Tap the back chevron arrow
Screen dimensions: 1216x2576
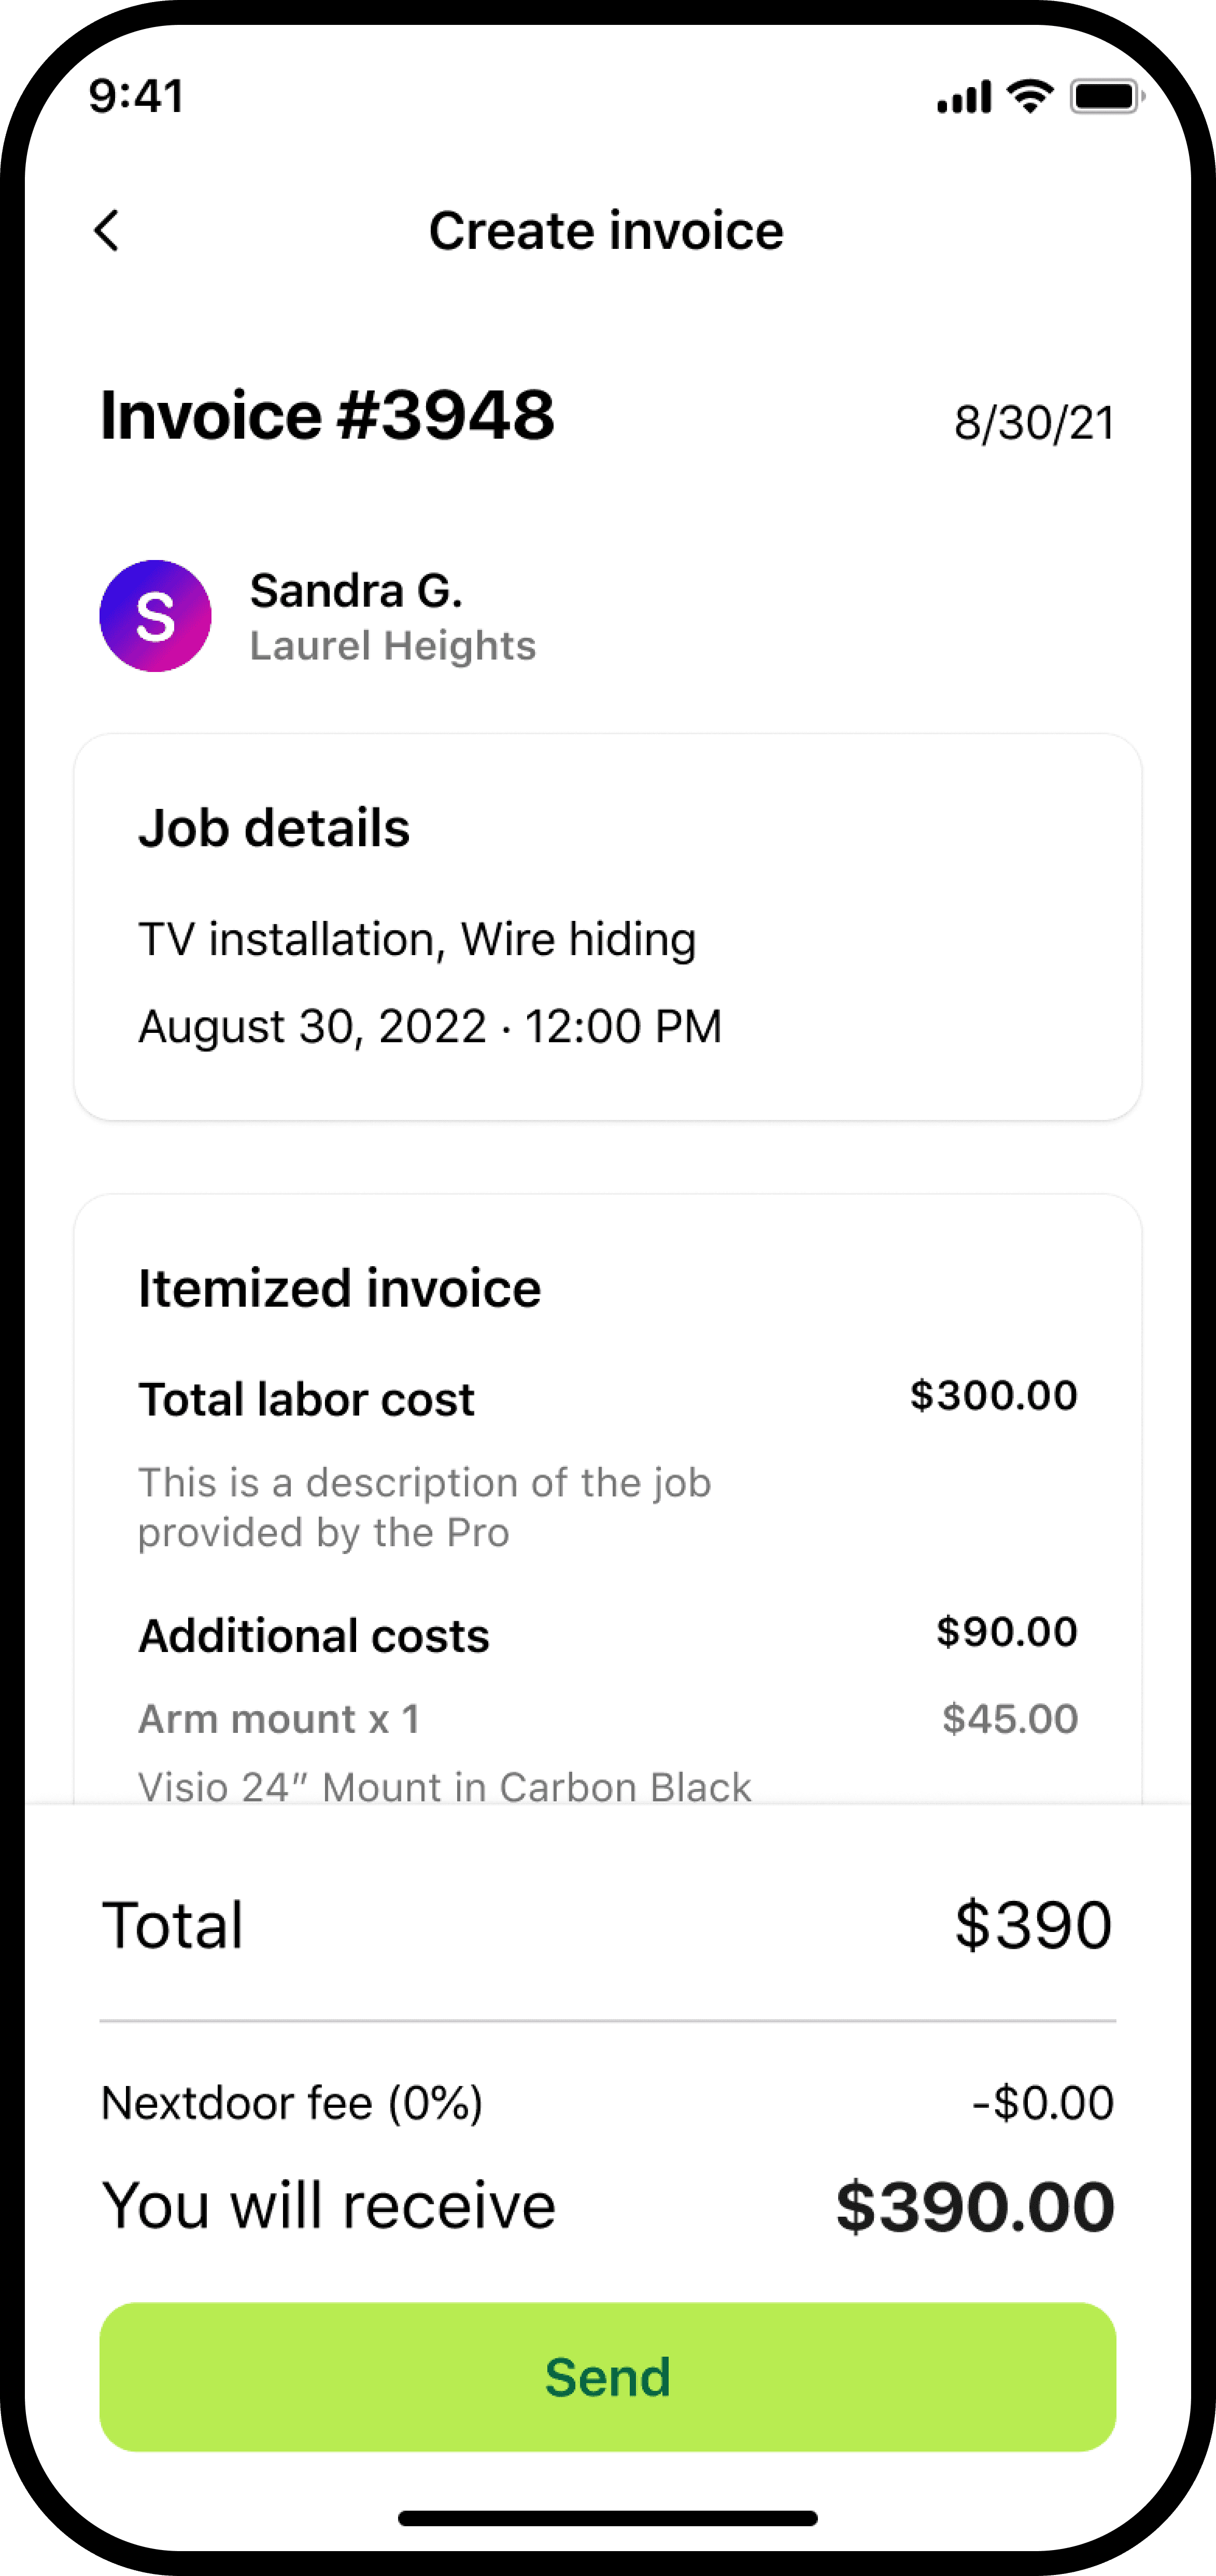coord(107,231)
